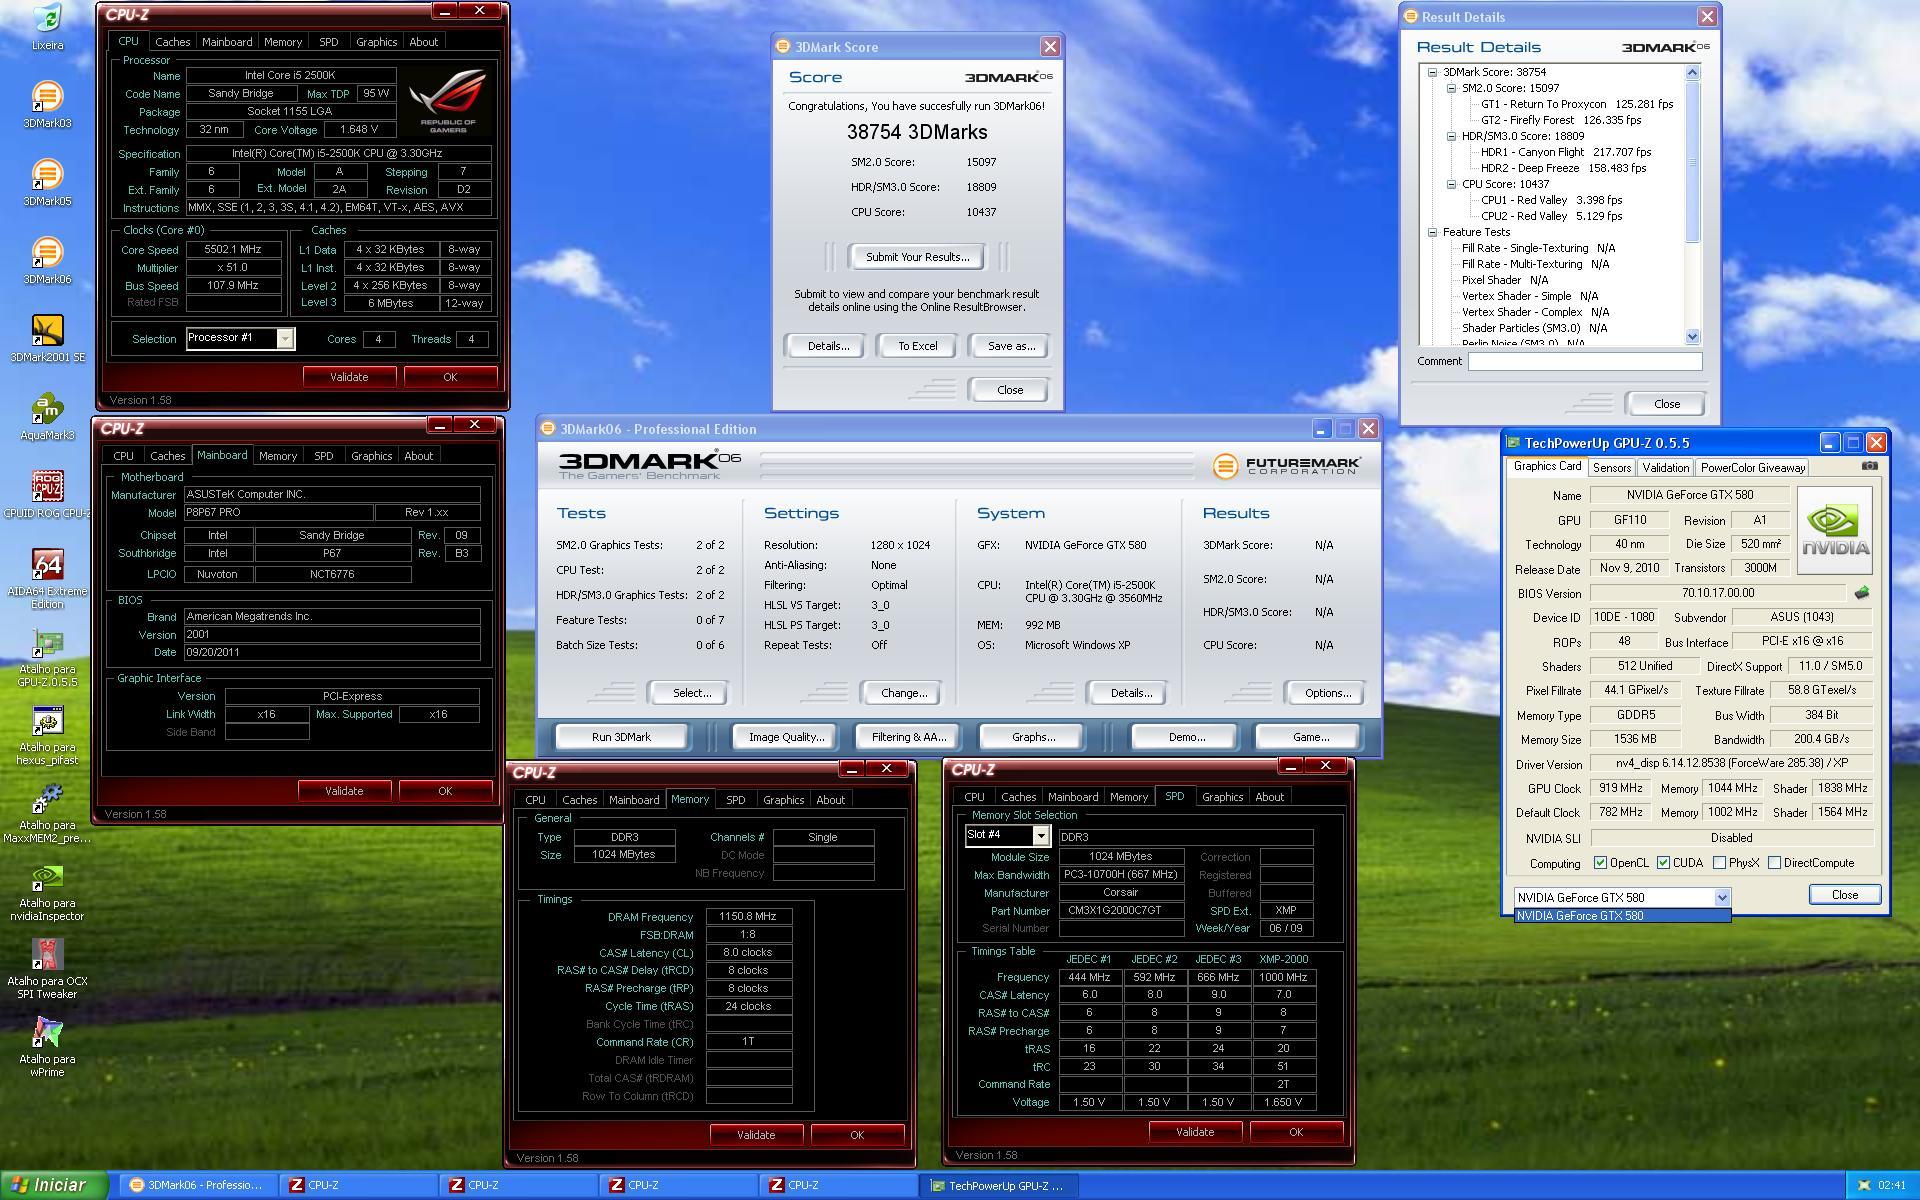Image resolution: width=1920 pixels, height=1200 pixels.
Task: Click the Result Details scroll-up arrow
Action: [x=1692, y=72]
